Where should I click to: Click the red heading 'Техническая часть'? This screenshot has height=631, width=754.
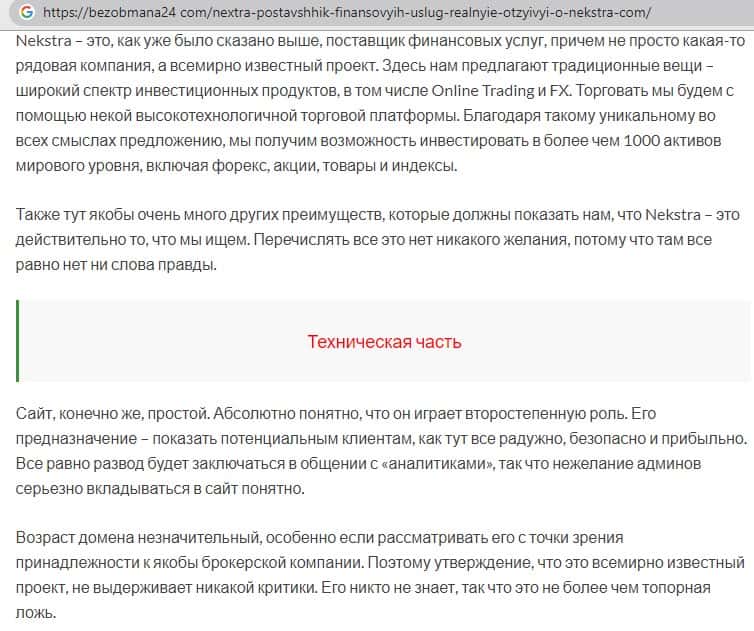[x=384, y=342]
